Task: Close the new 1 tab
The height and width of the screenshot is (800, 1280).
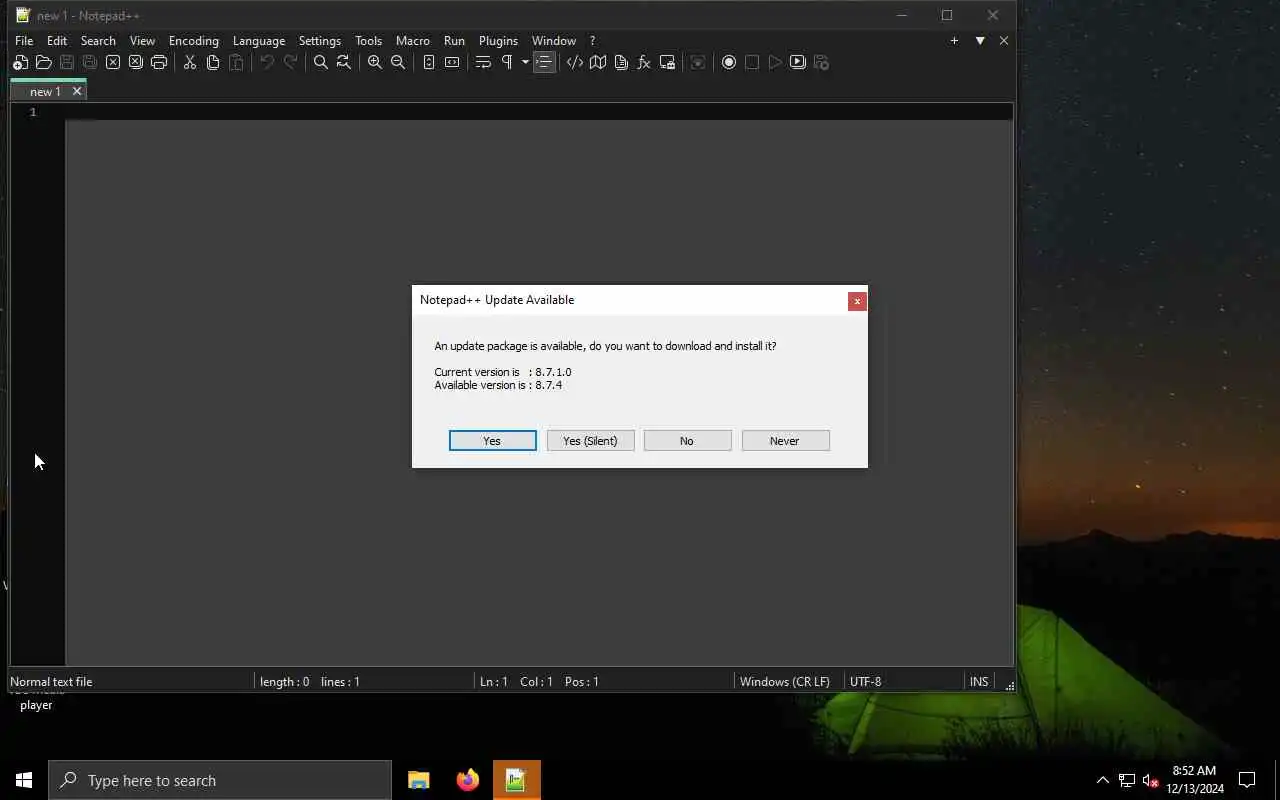Action: tap(77, 91)
